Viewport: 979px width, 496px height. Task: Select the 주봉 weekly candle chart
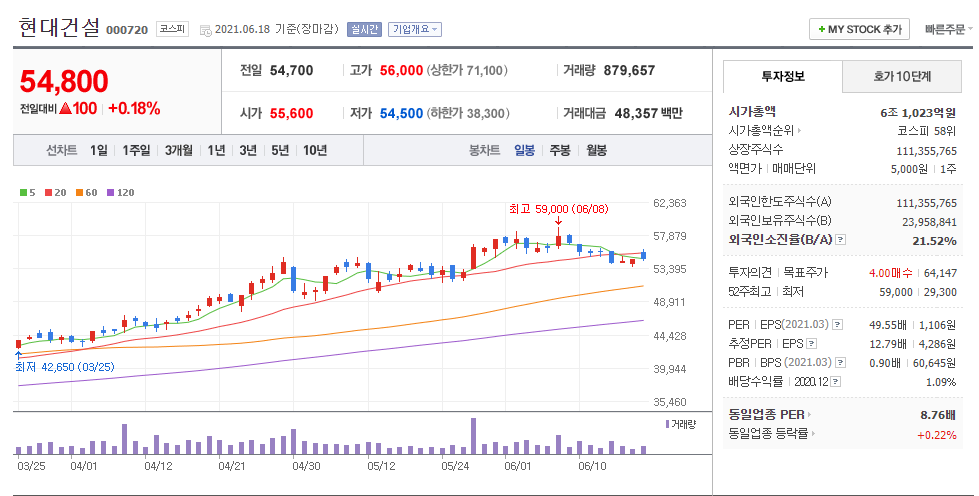(x=560, y=151)
